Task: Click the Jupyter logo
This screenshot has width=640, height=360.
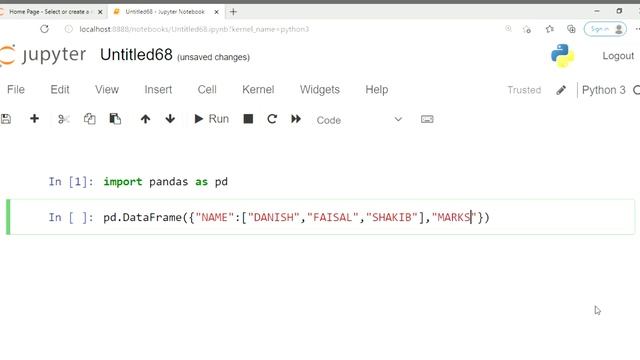Action: (43, 55)
